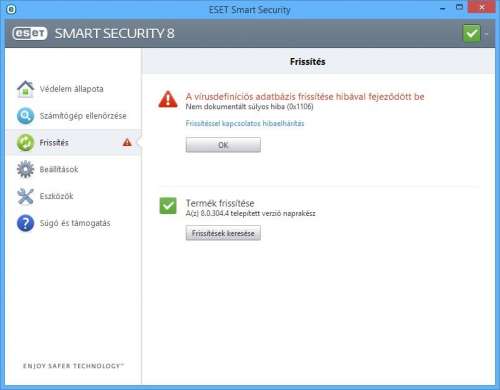
Task: Expand dropdown arrow next to header checkmark
Action: click(486, 34)
